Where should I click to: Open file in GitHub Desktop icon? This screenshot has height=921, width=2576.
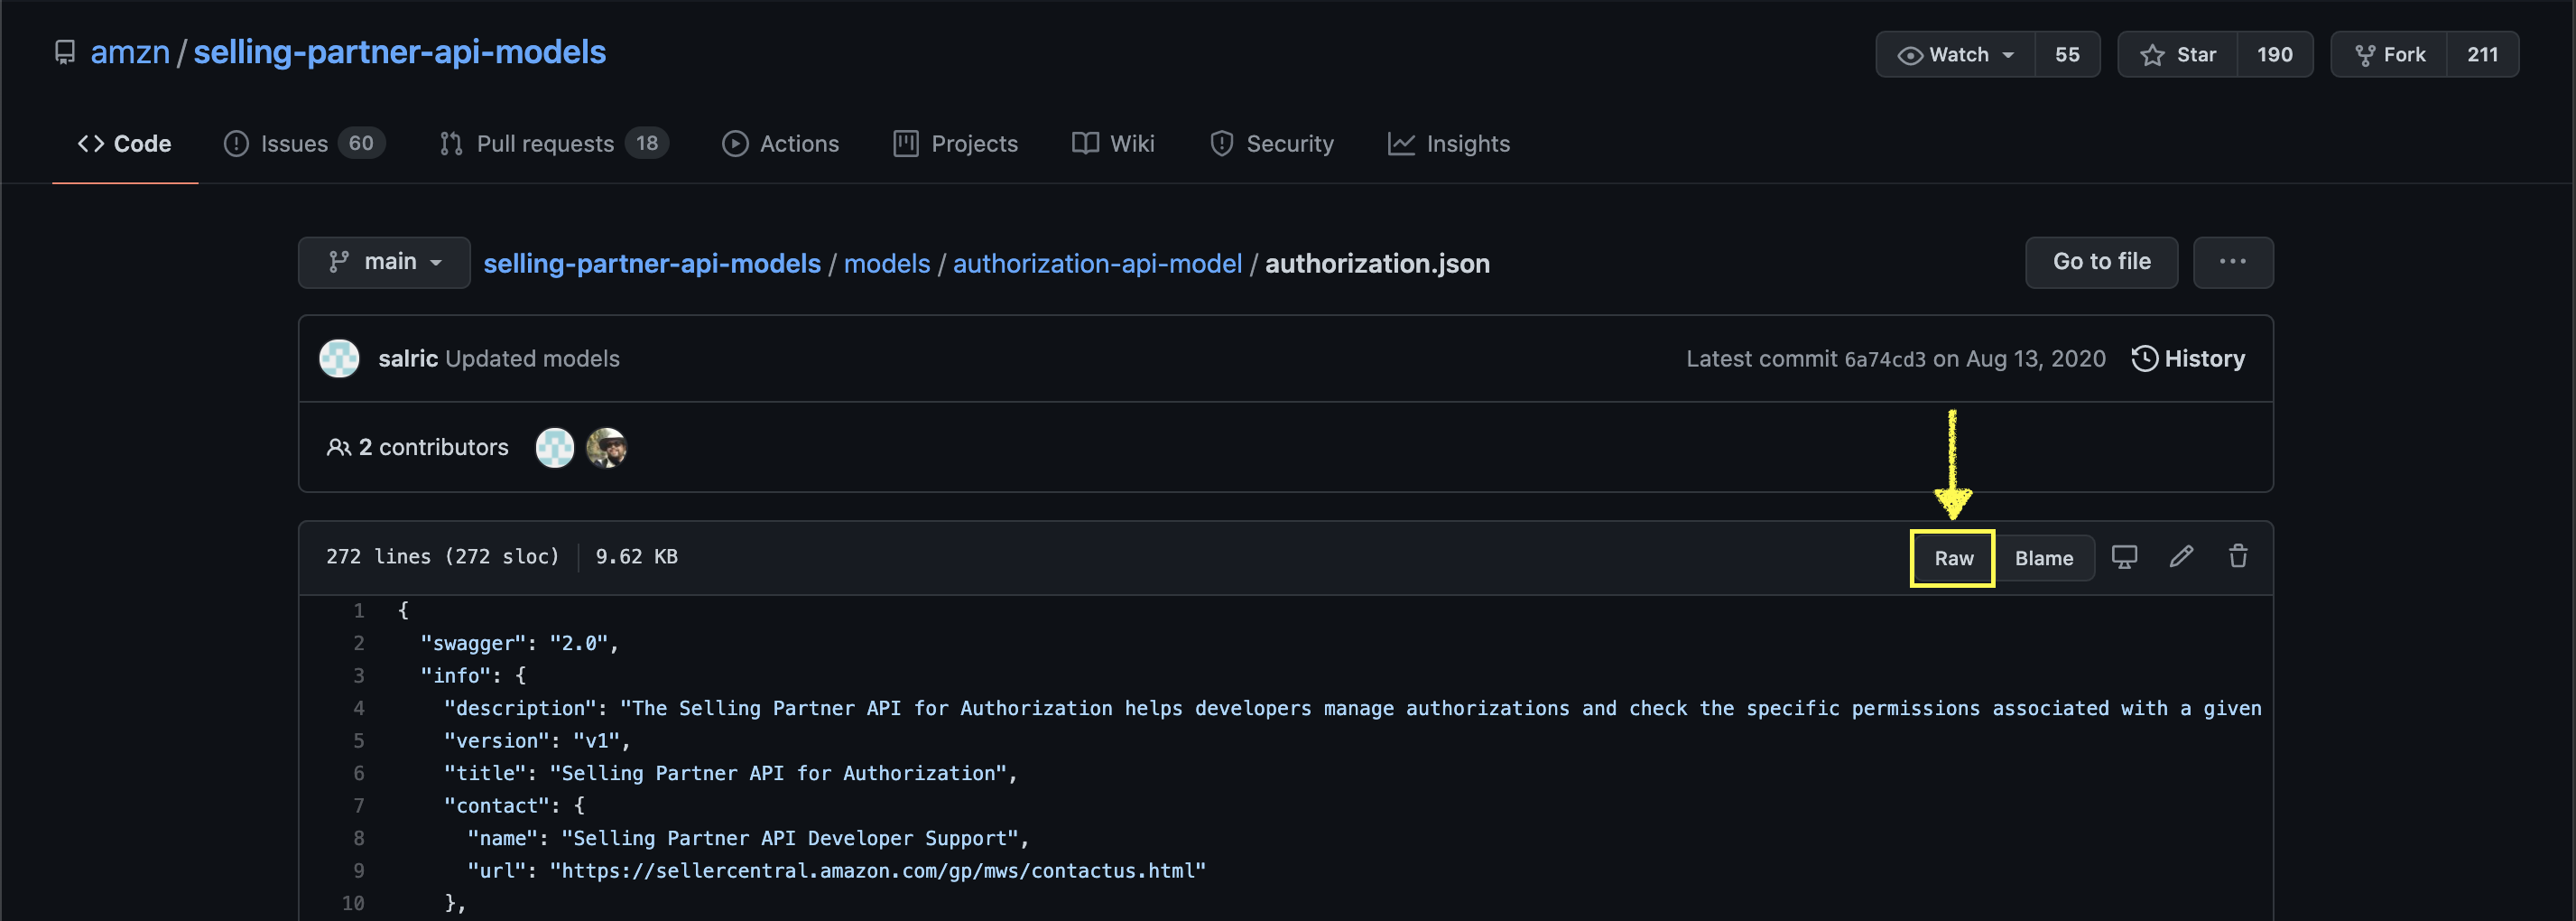click(x=2124, y=557)
